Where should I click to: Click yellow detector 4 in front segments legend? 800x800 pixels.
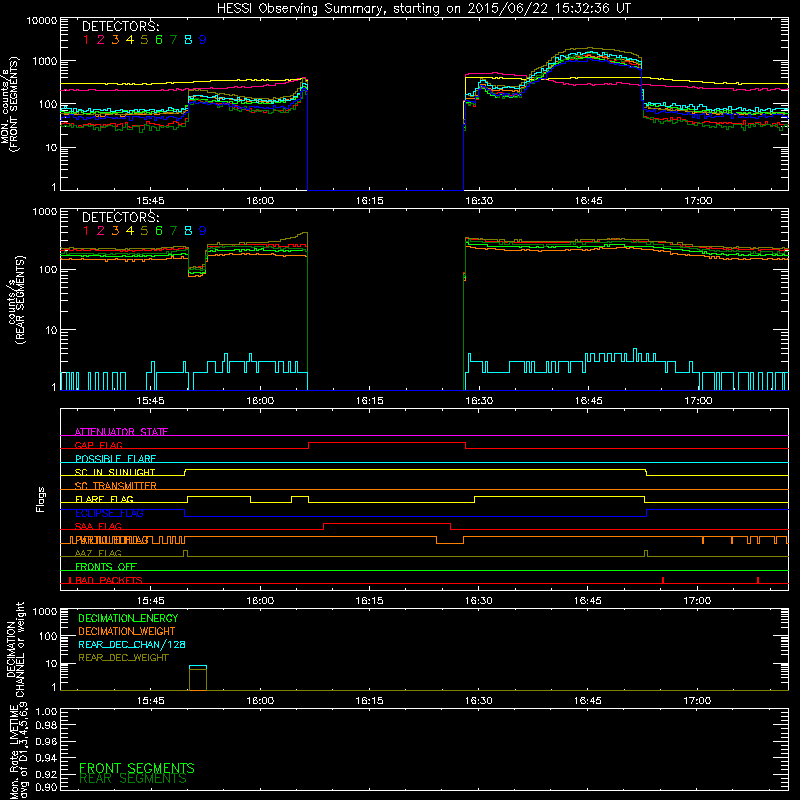click(130, 40)
